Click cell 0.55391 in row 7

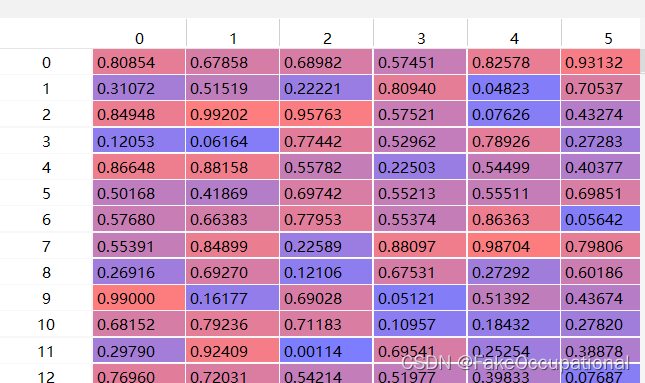(139, 246)
